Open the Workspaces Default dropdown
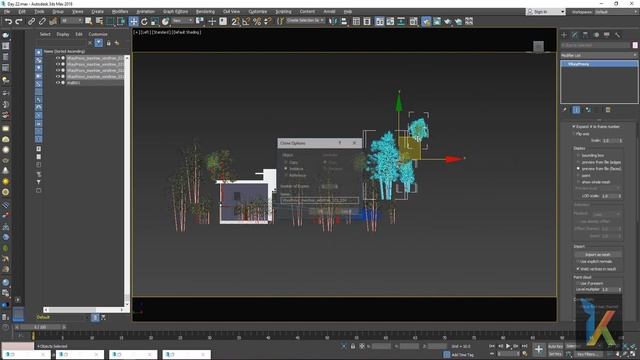 (x=616, y=12)
